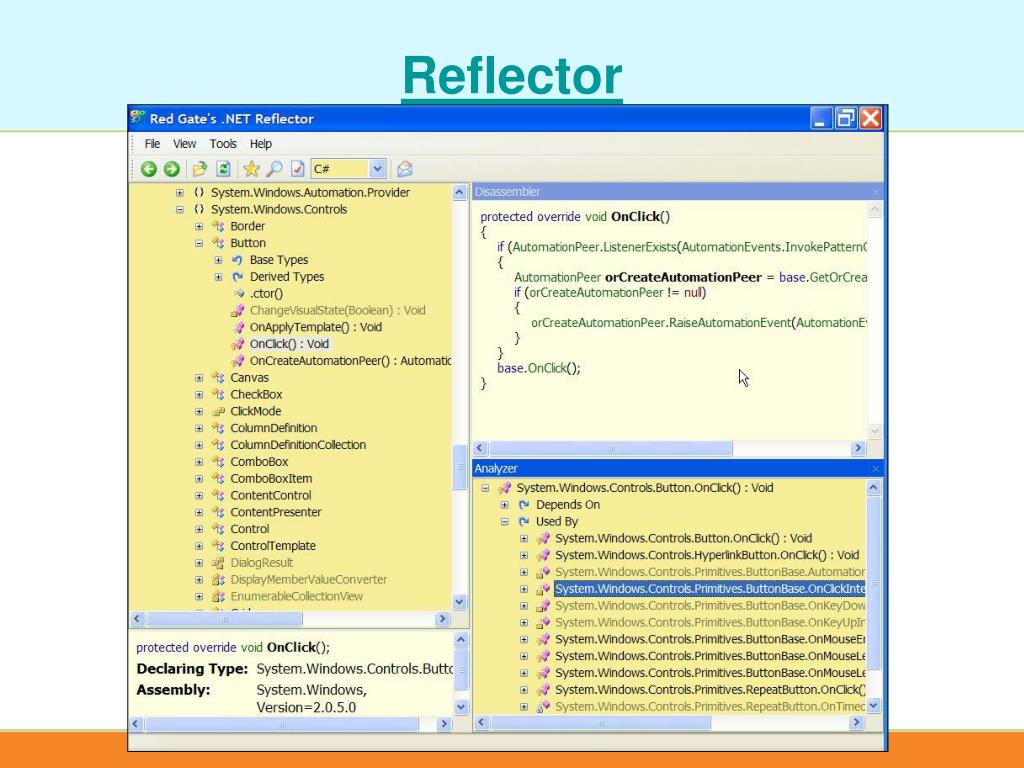Viewport: 1024px width, 768px height.
Task: Select ComboBoxItem class in tree
Action: [271, 479]
